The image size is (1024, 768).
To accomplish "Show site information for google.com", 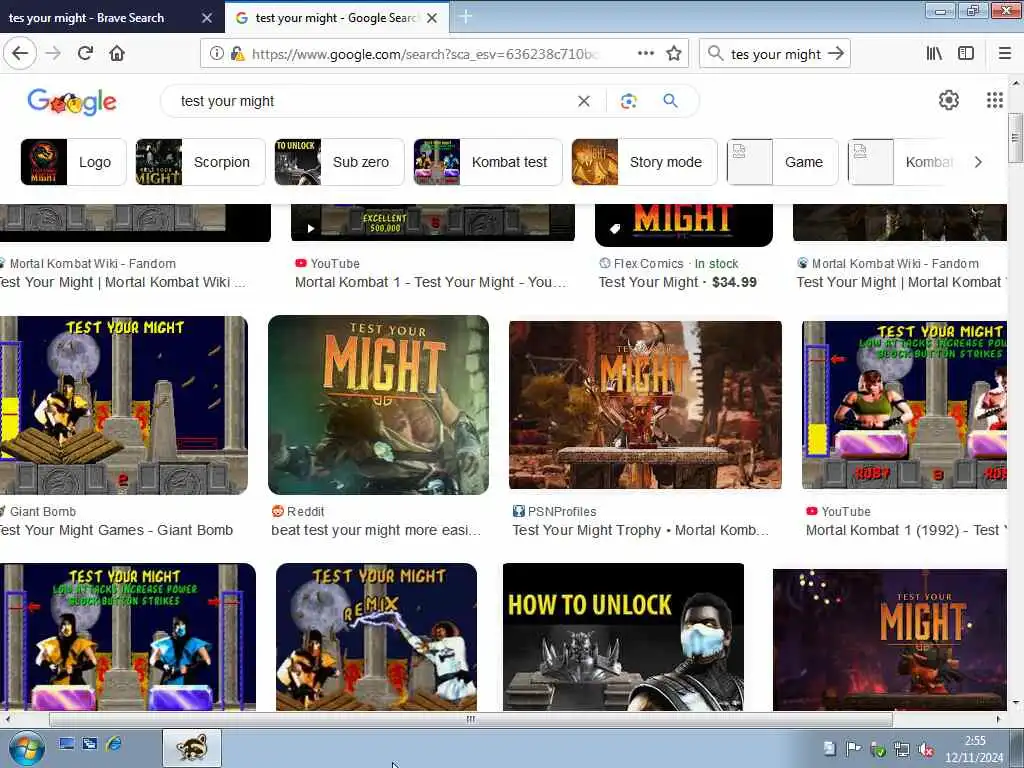I will coord(216,54).
